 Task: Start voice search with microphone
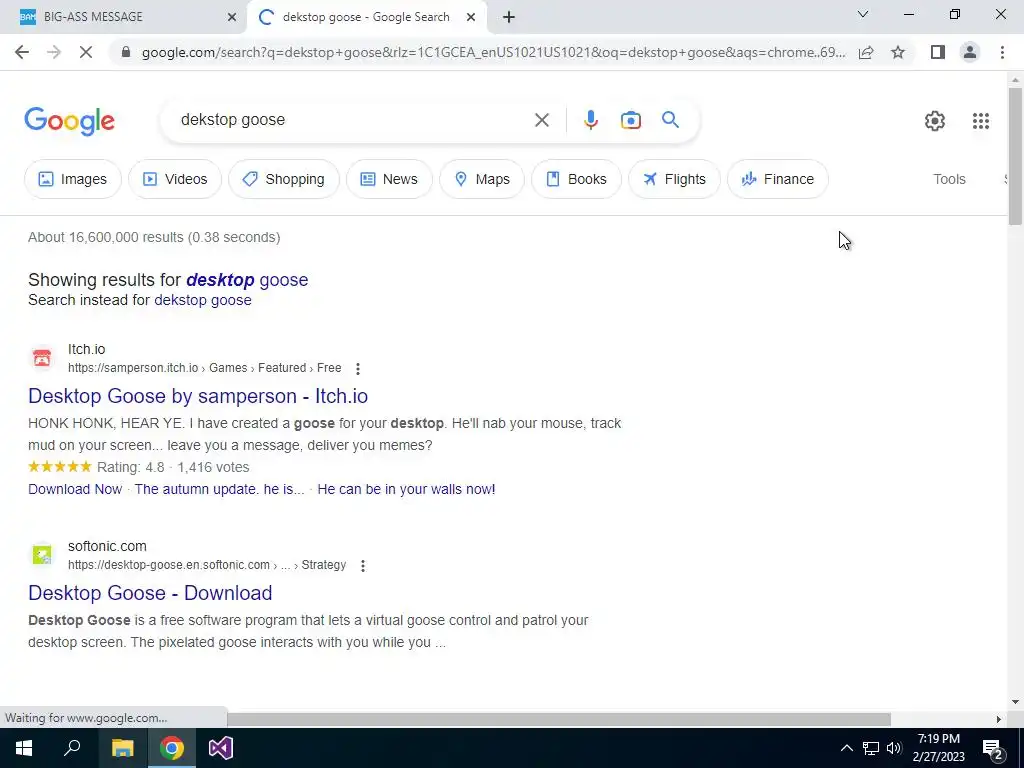pos(590,120)
